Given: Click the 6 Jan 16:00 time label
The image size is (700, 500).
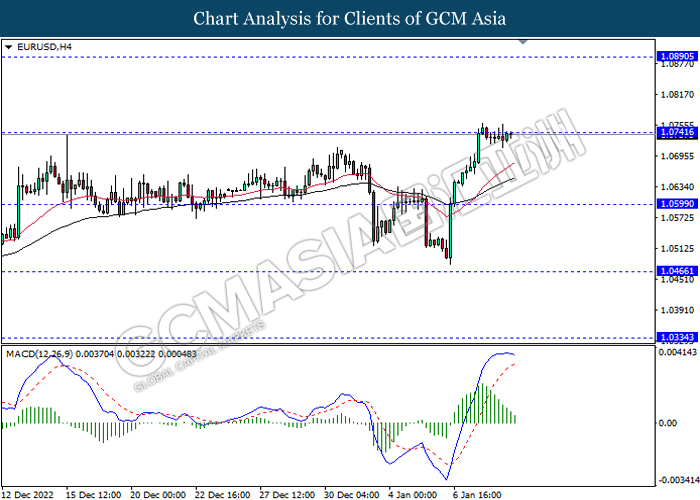Looking at the screenshot, I should pyautogui.click(x=478, y=495).
